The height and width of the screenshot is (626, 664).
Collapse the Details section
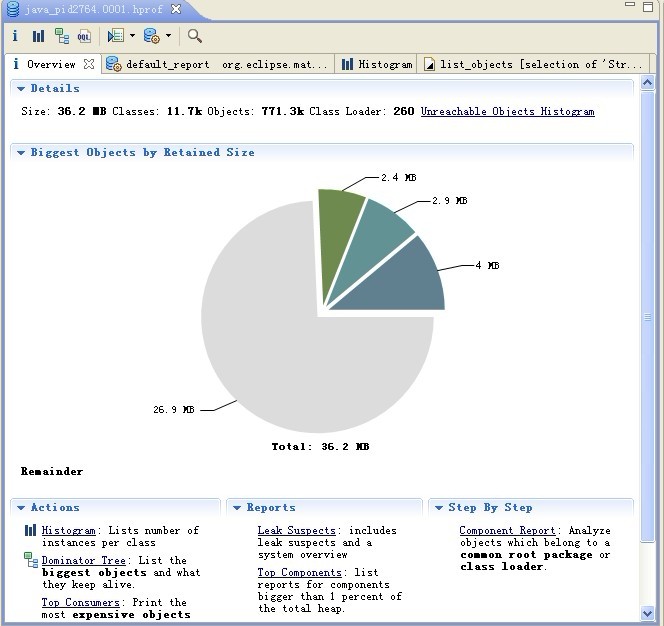point(20,89)
